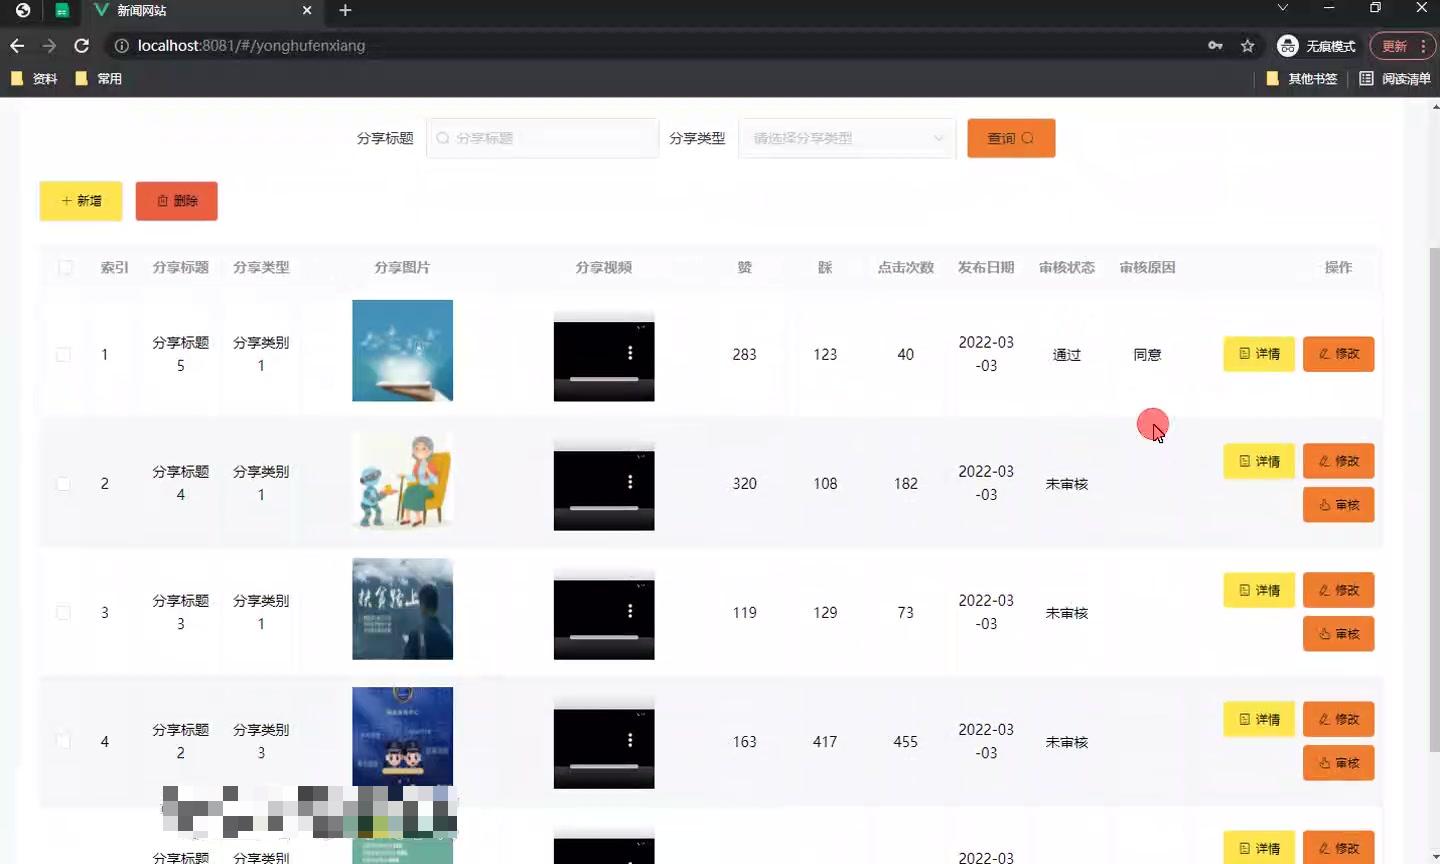This screenshot has width=1440, height=864.
Task: Click the 新增 add button
Action: pyautogui.click(x=81, y=201)
